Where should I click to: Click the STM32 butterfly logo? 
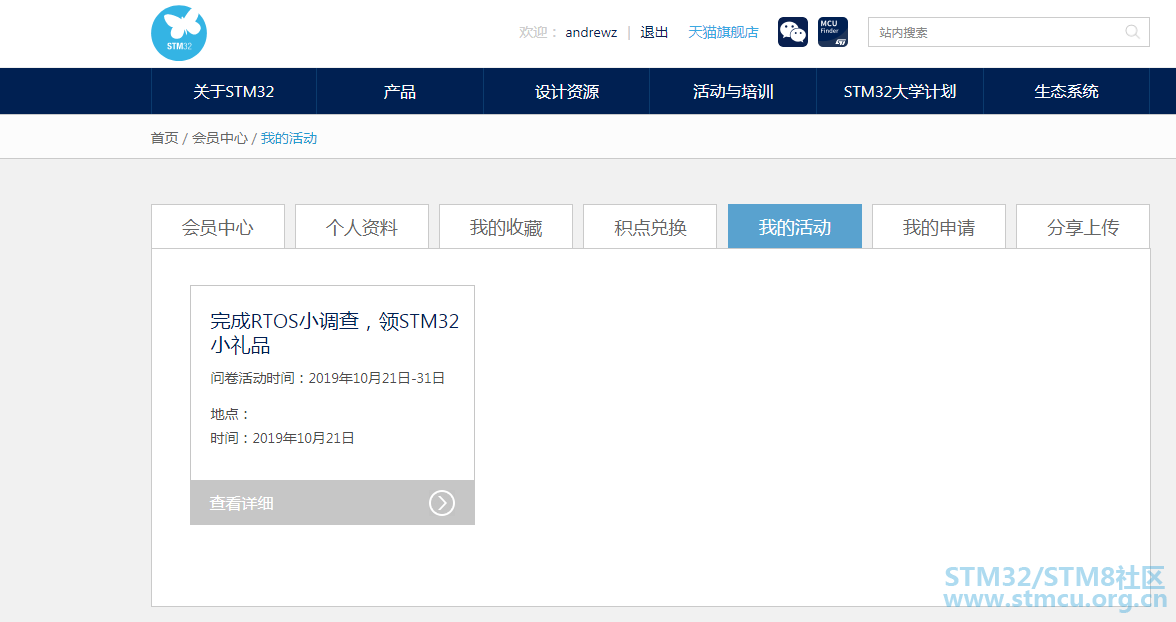click(x=178, y=33)
